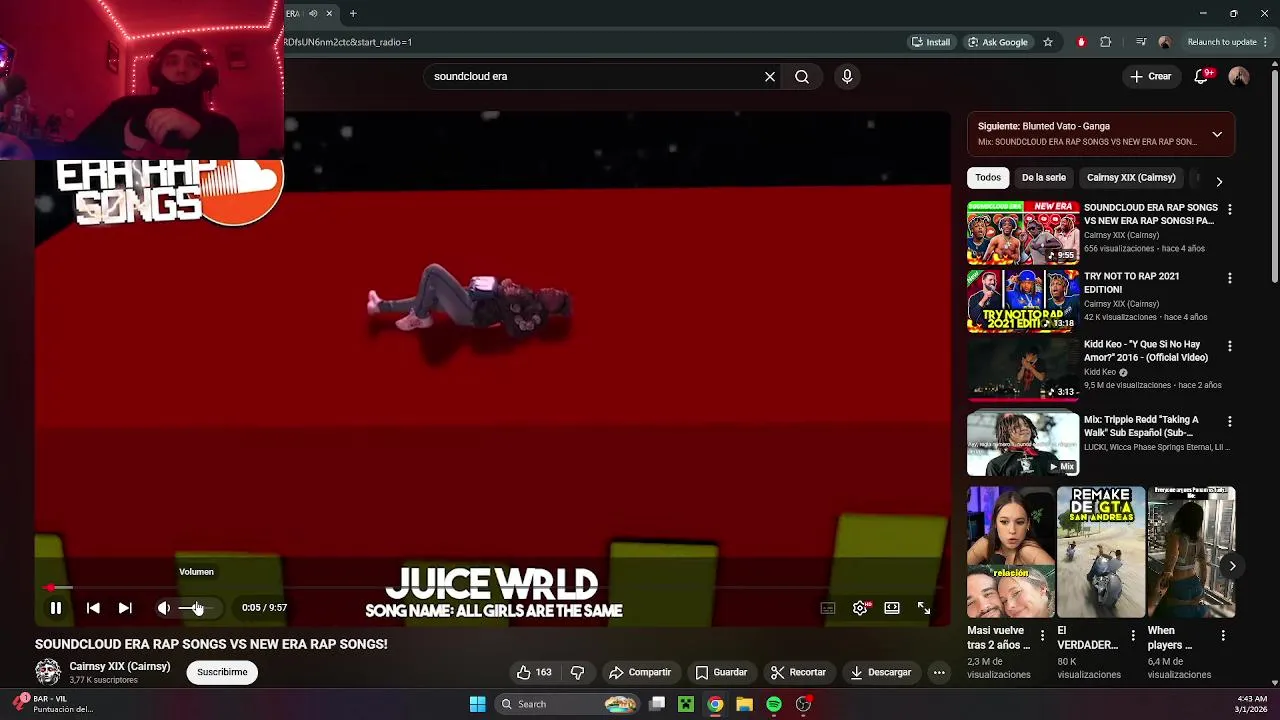Viewport: 1280px width, 720px height.
Task: Open the Chrome profile avatar
Action: click(1164, 42)
